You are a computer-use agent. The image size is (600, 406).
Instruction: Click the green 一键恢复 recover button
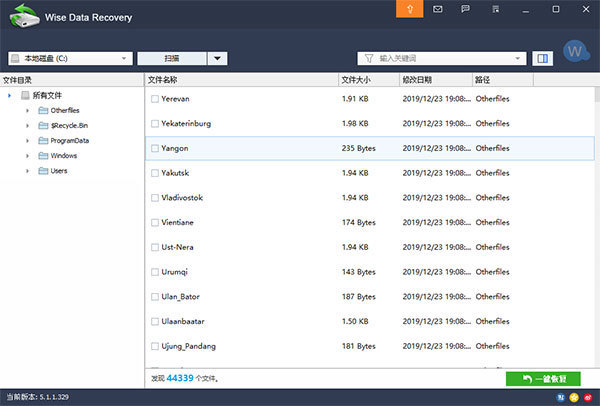[543, 379]
